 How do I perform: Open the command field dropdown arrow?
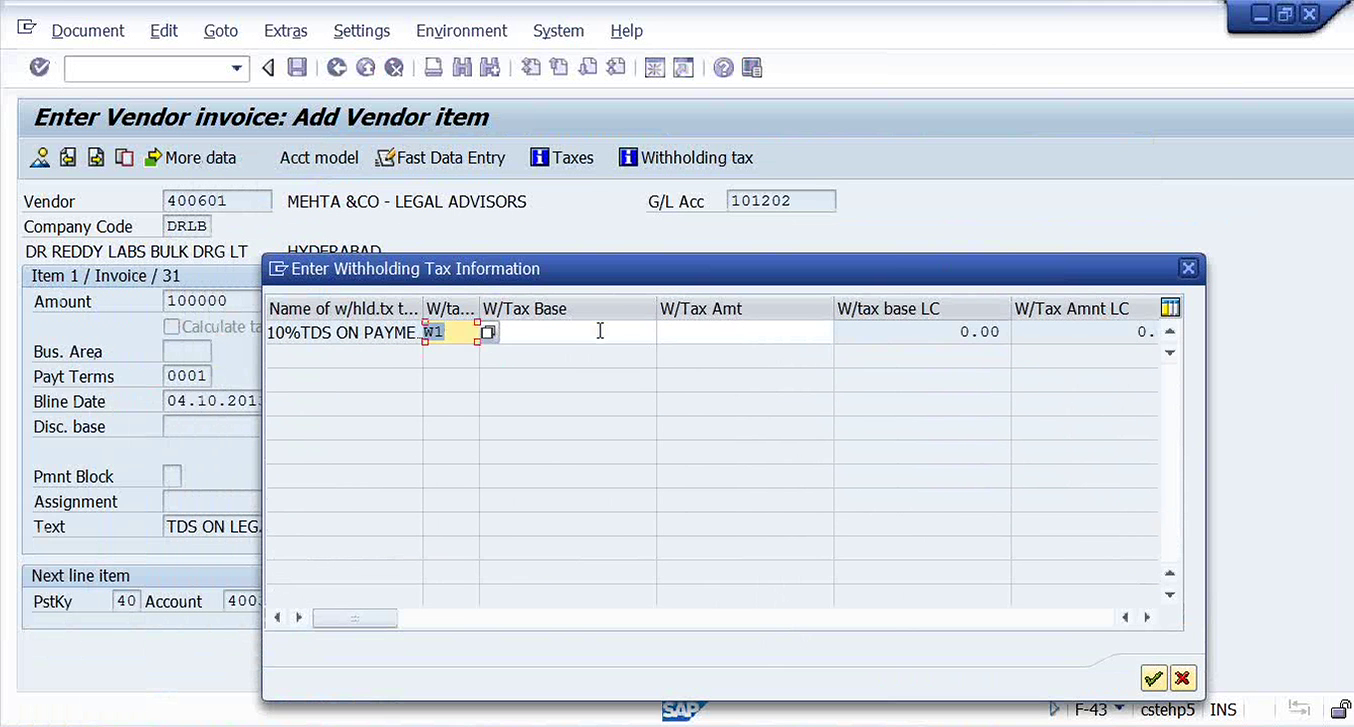click(237, 68)
